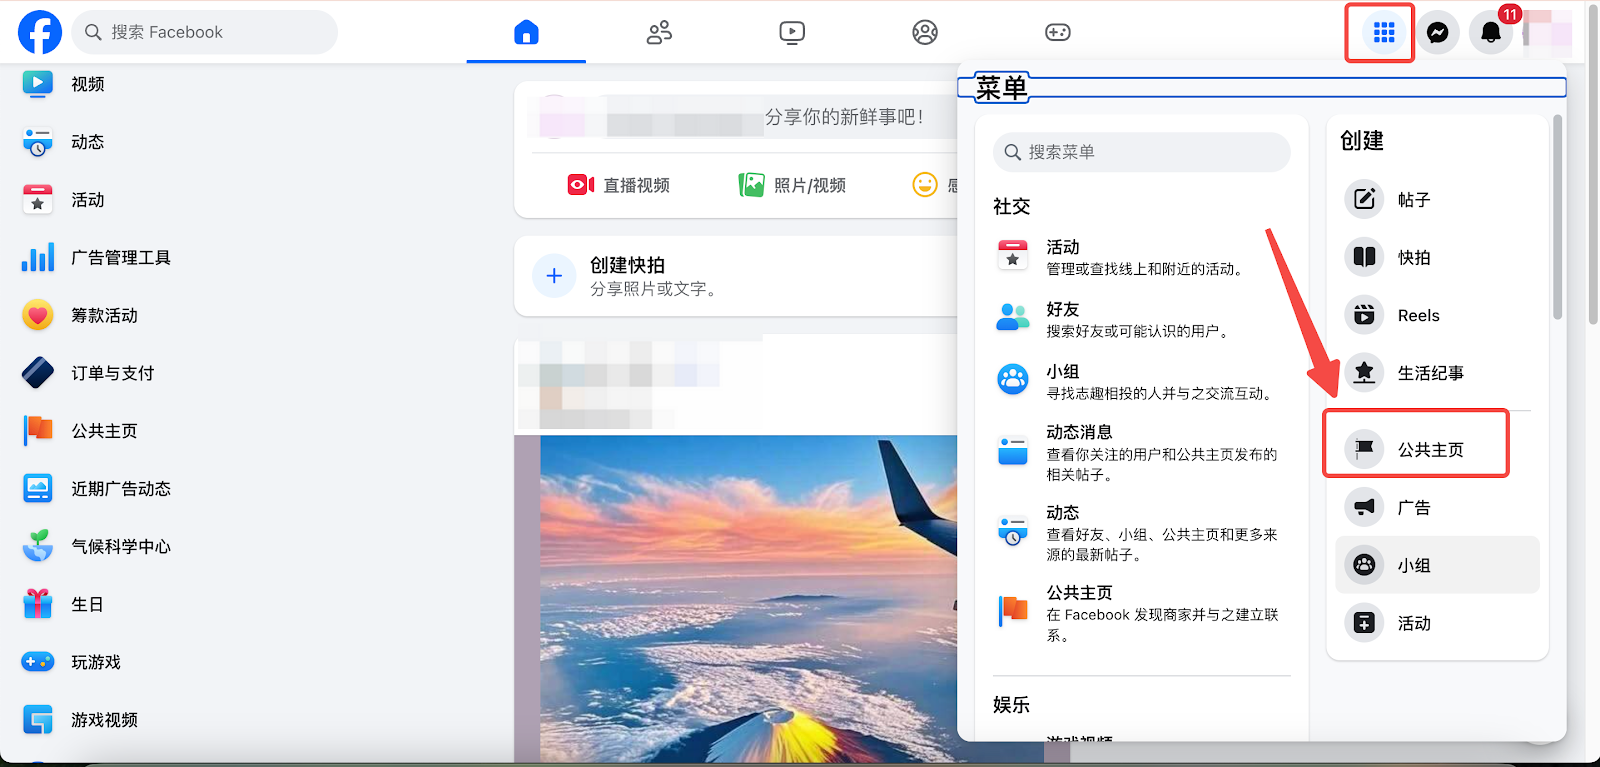The height and width of the screenshot is (767, 1600).
Task: Open 动态 in the 社交 menu list
Action: [1141, 532]
